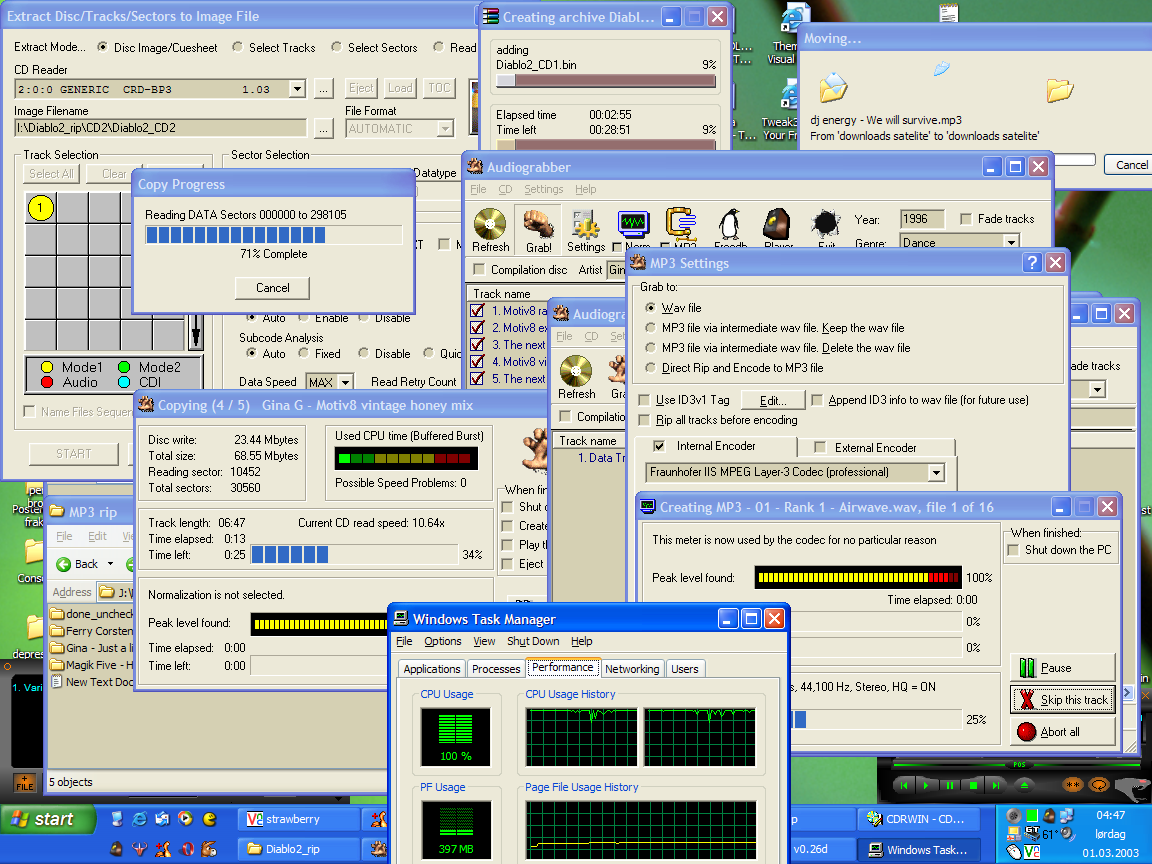The height and width of the screenshot is (864, 1152).
Task: Click Abort all button
Action: pyautogui.click(x=1063, y=732)
